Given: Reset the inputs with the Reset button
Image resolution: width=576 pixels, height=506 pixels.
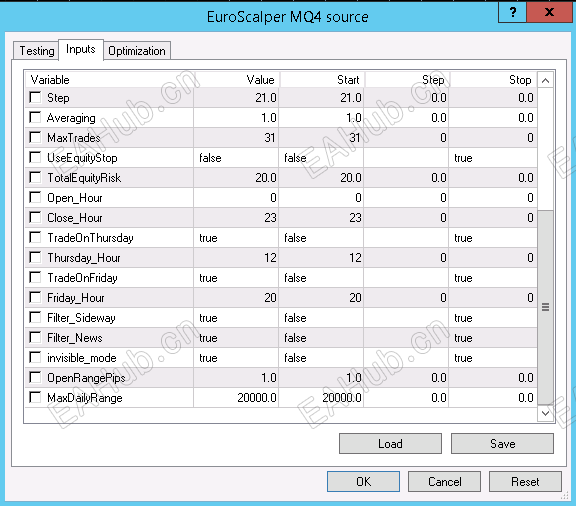Looking at the screenshot, I should pos(525,481).
